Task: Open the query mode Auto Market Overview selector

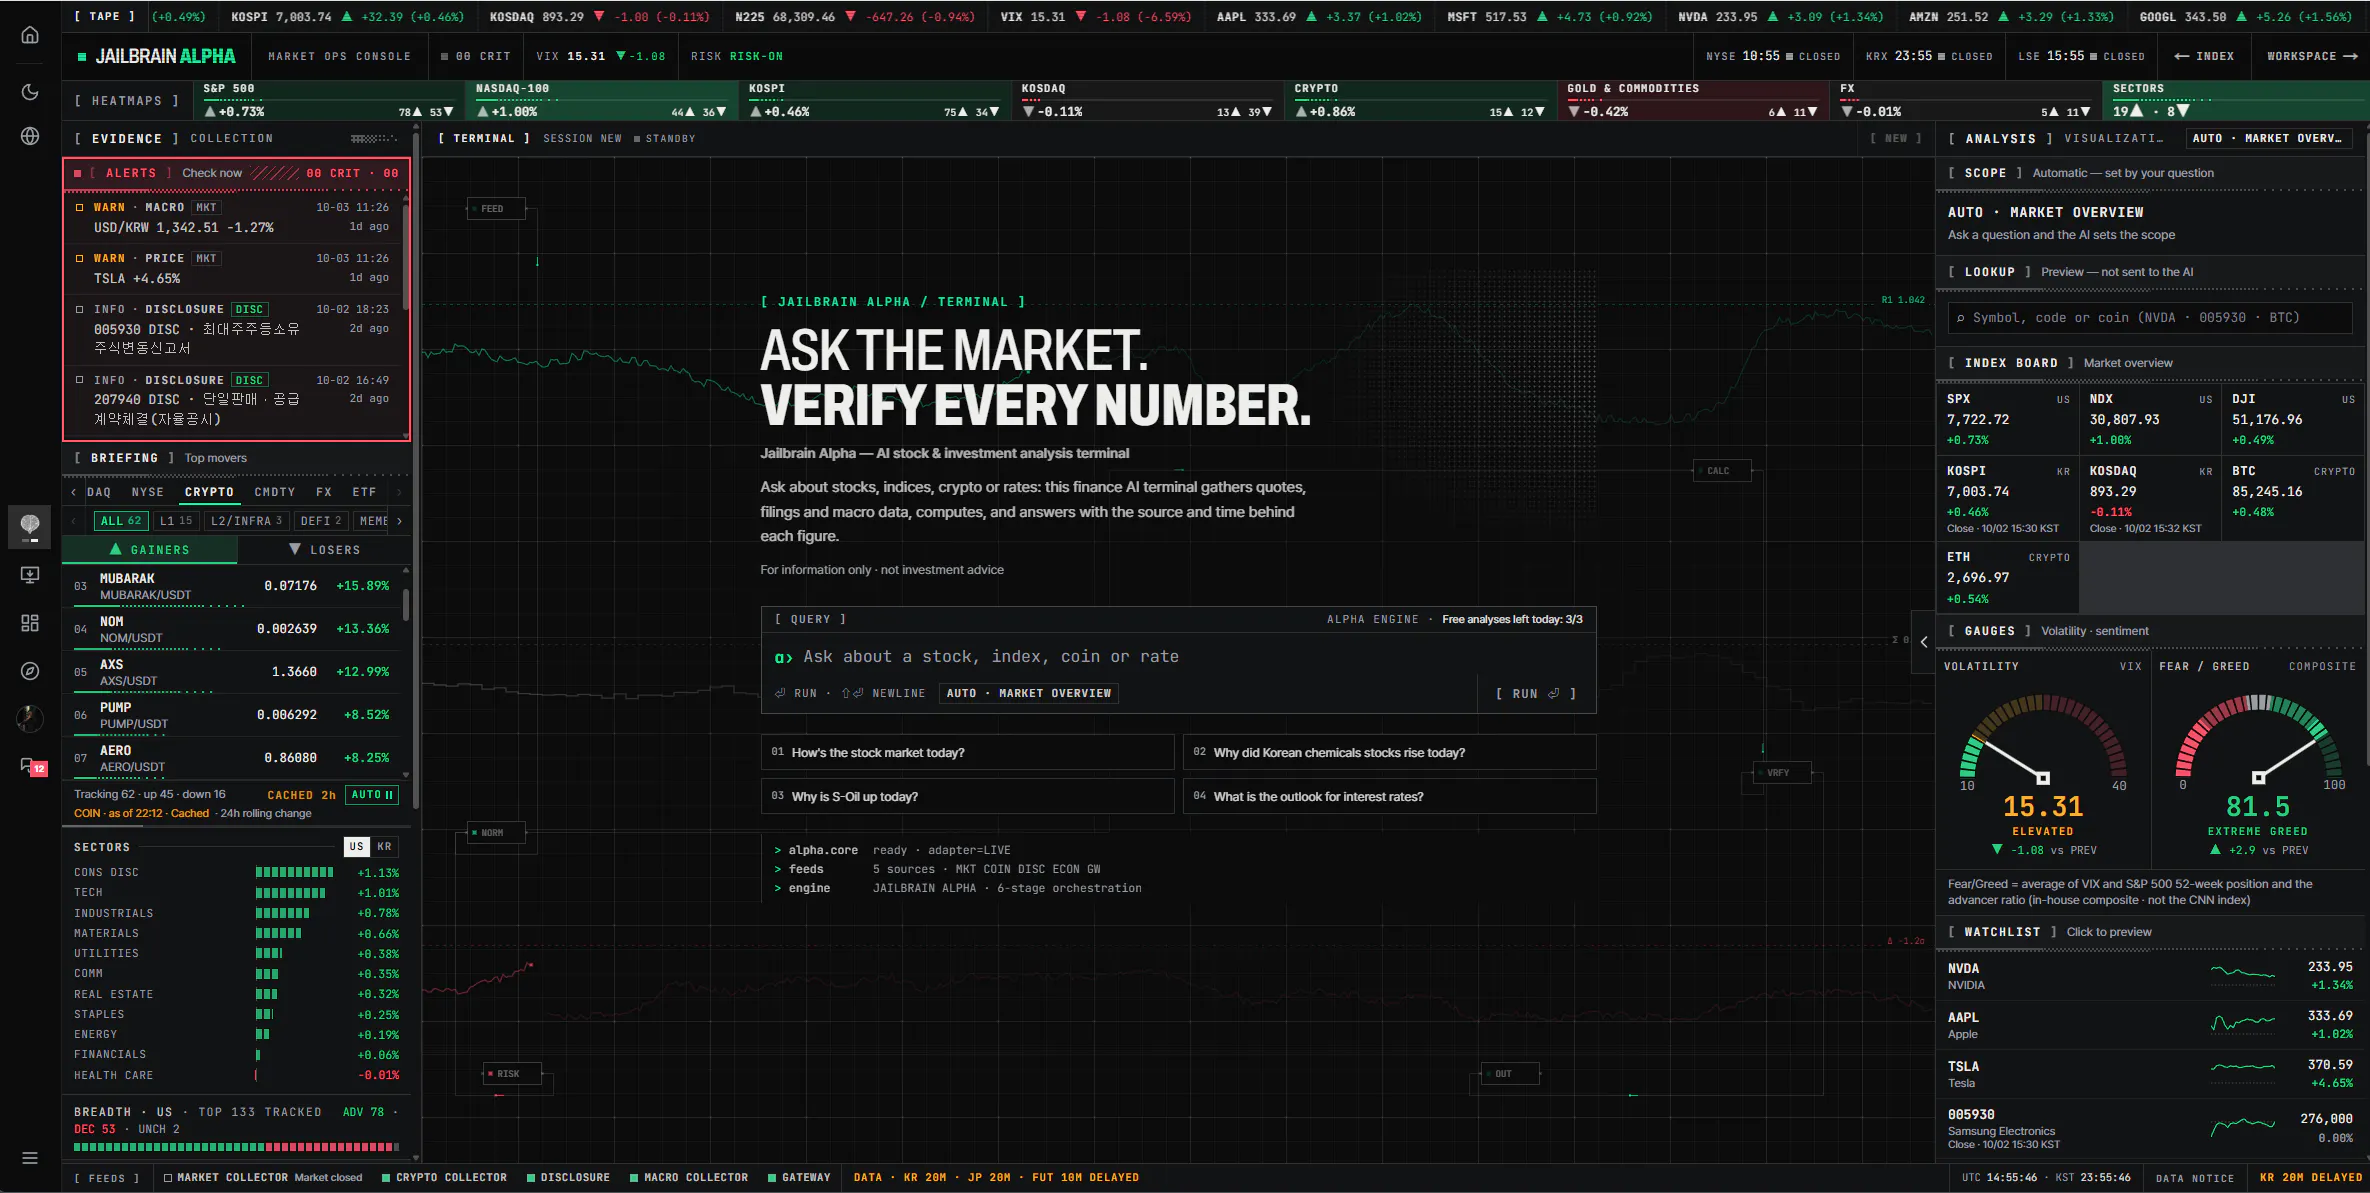Action: (x=1029, y=693)
